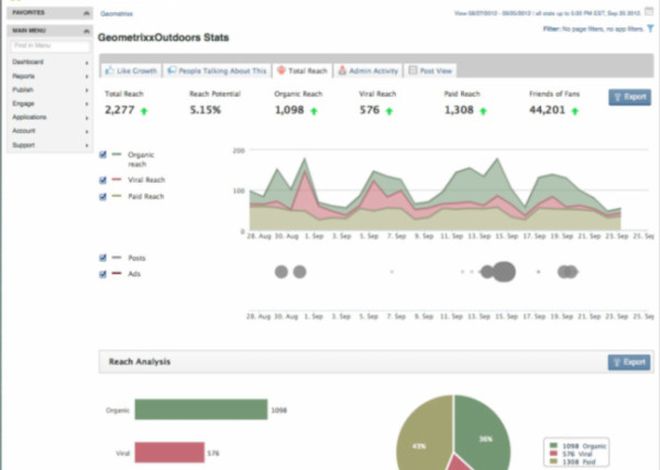
Task: Expand the Publish submenu arrow
Action: 87,90
